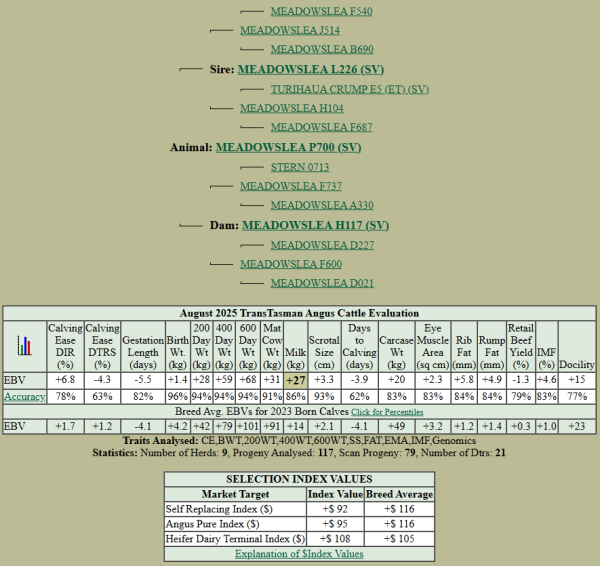This screenshot has width=600, height=566.
Task: Select Days to Calving EBV -3.9
Action: point(359,380)
